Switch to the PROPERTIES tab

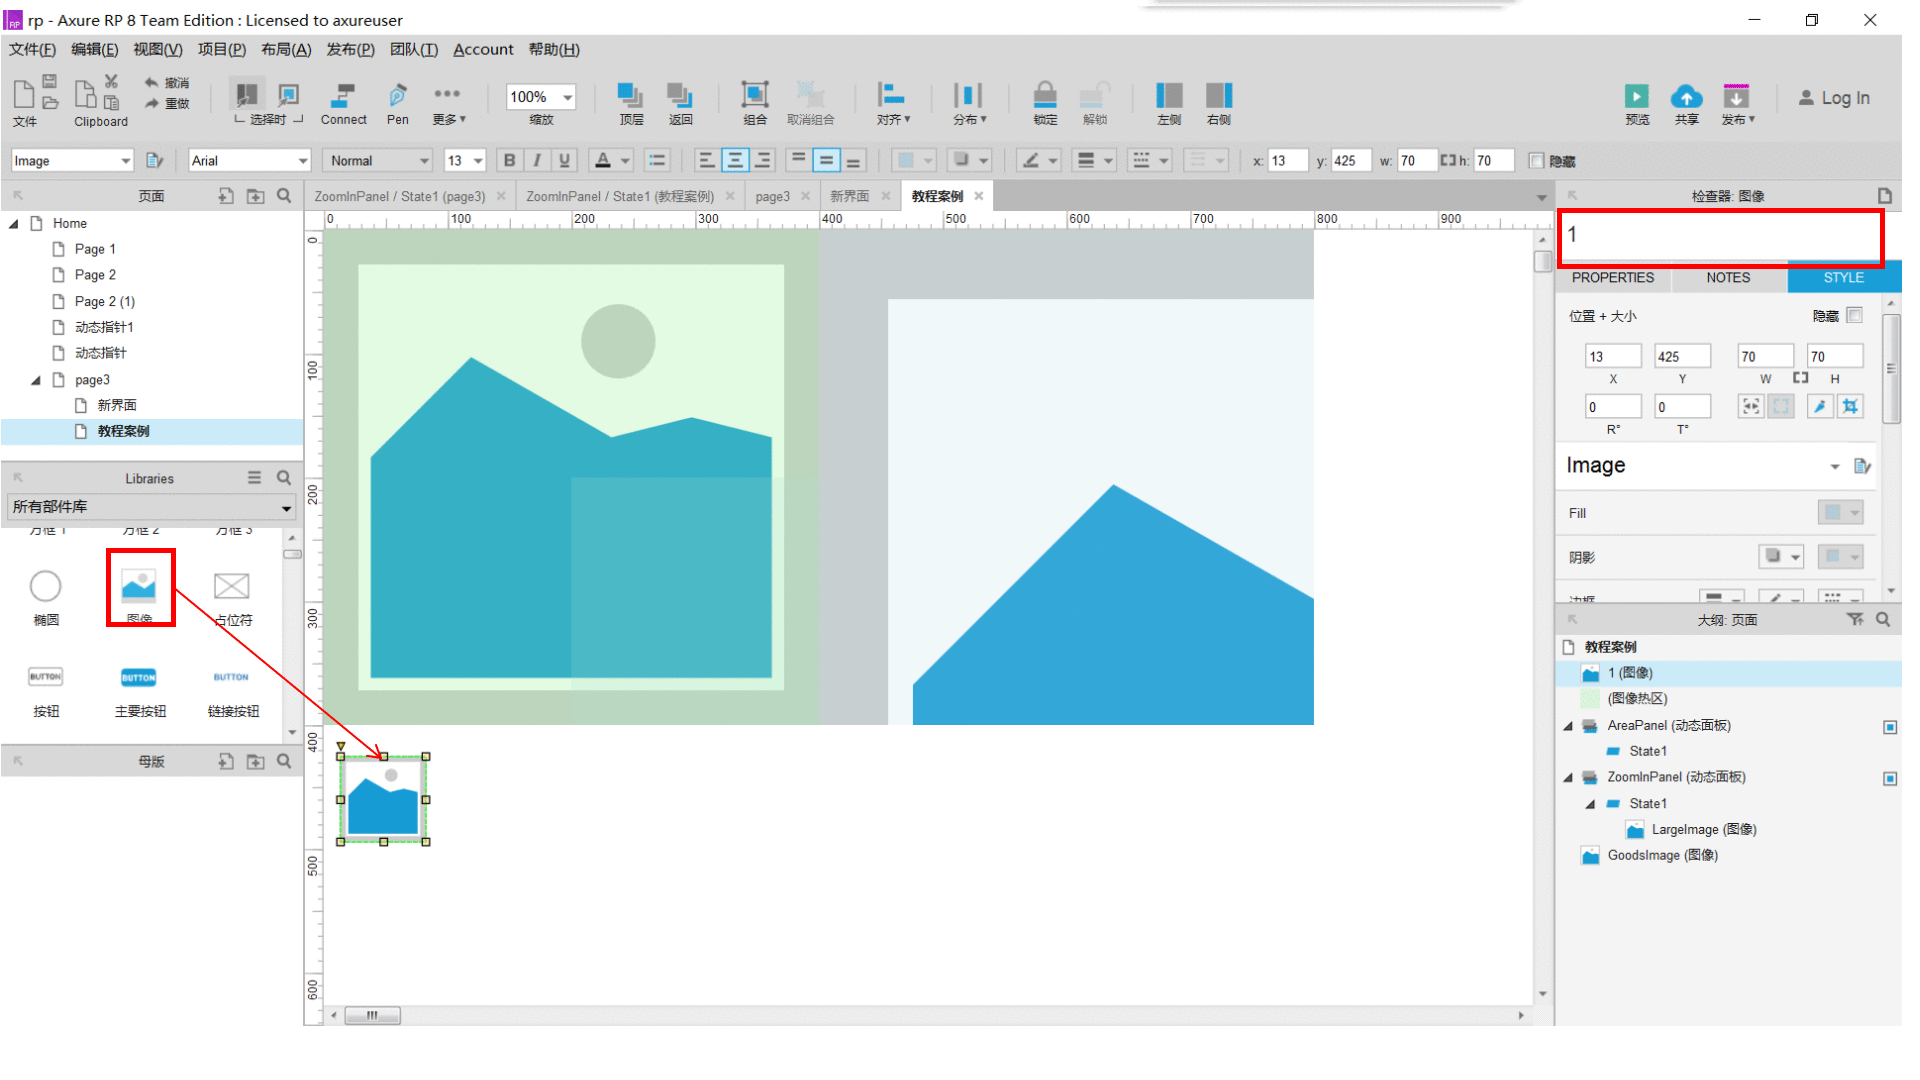[1613, 278]
